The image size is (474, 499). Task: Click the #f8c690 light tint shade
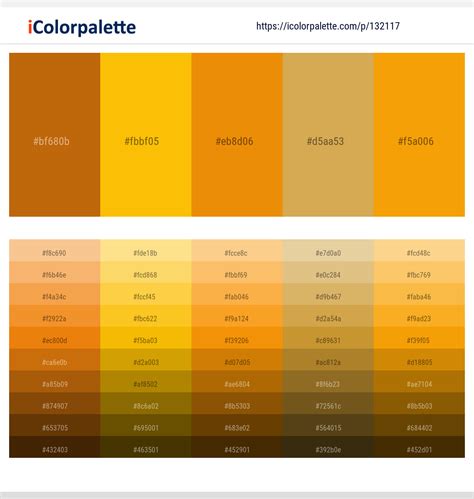click(x=55, y=251)
